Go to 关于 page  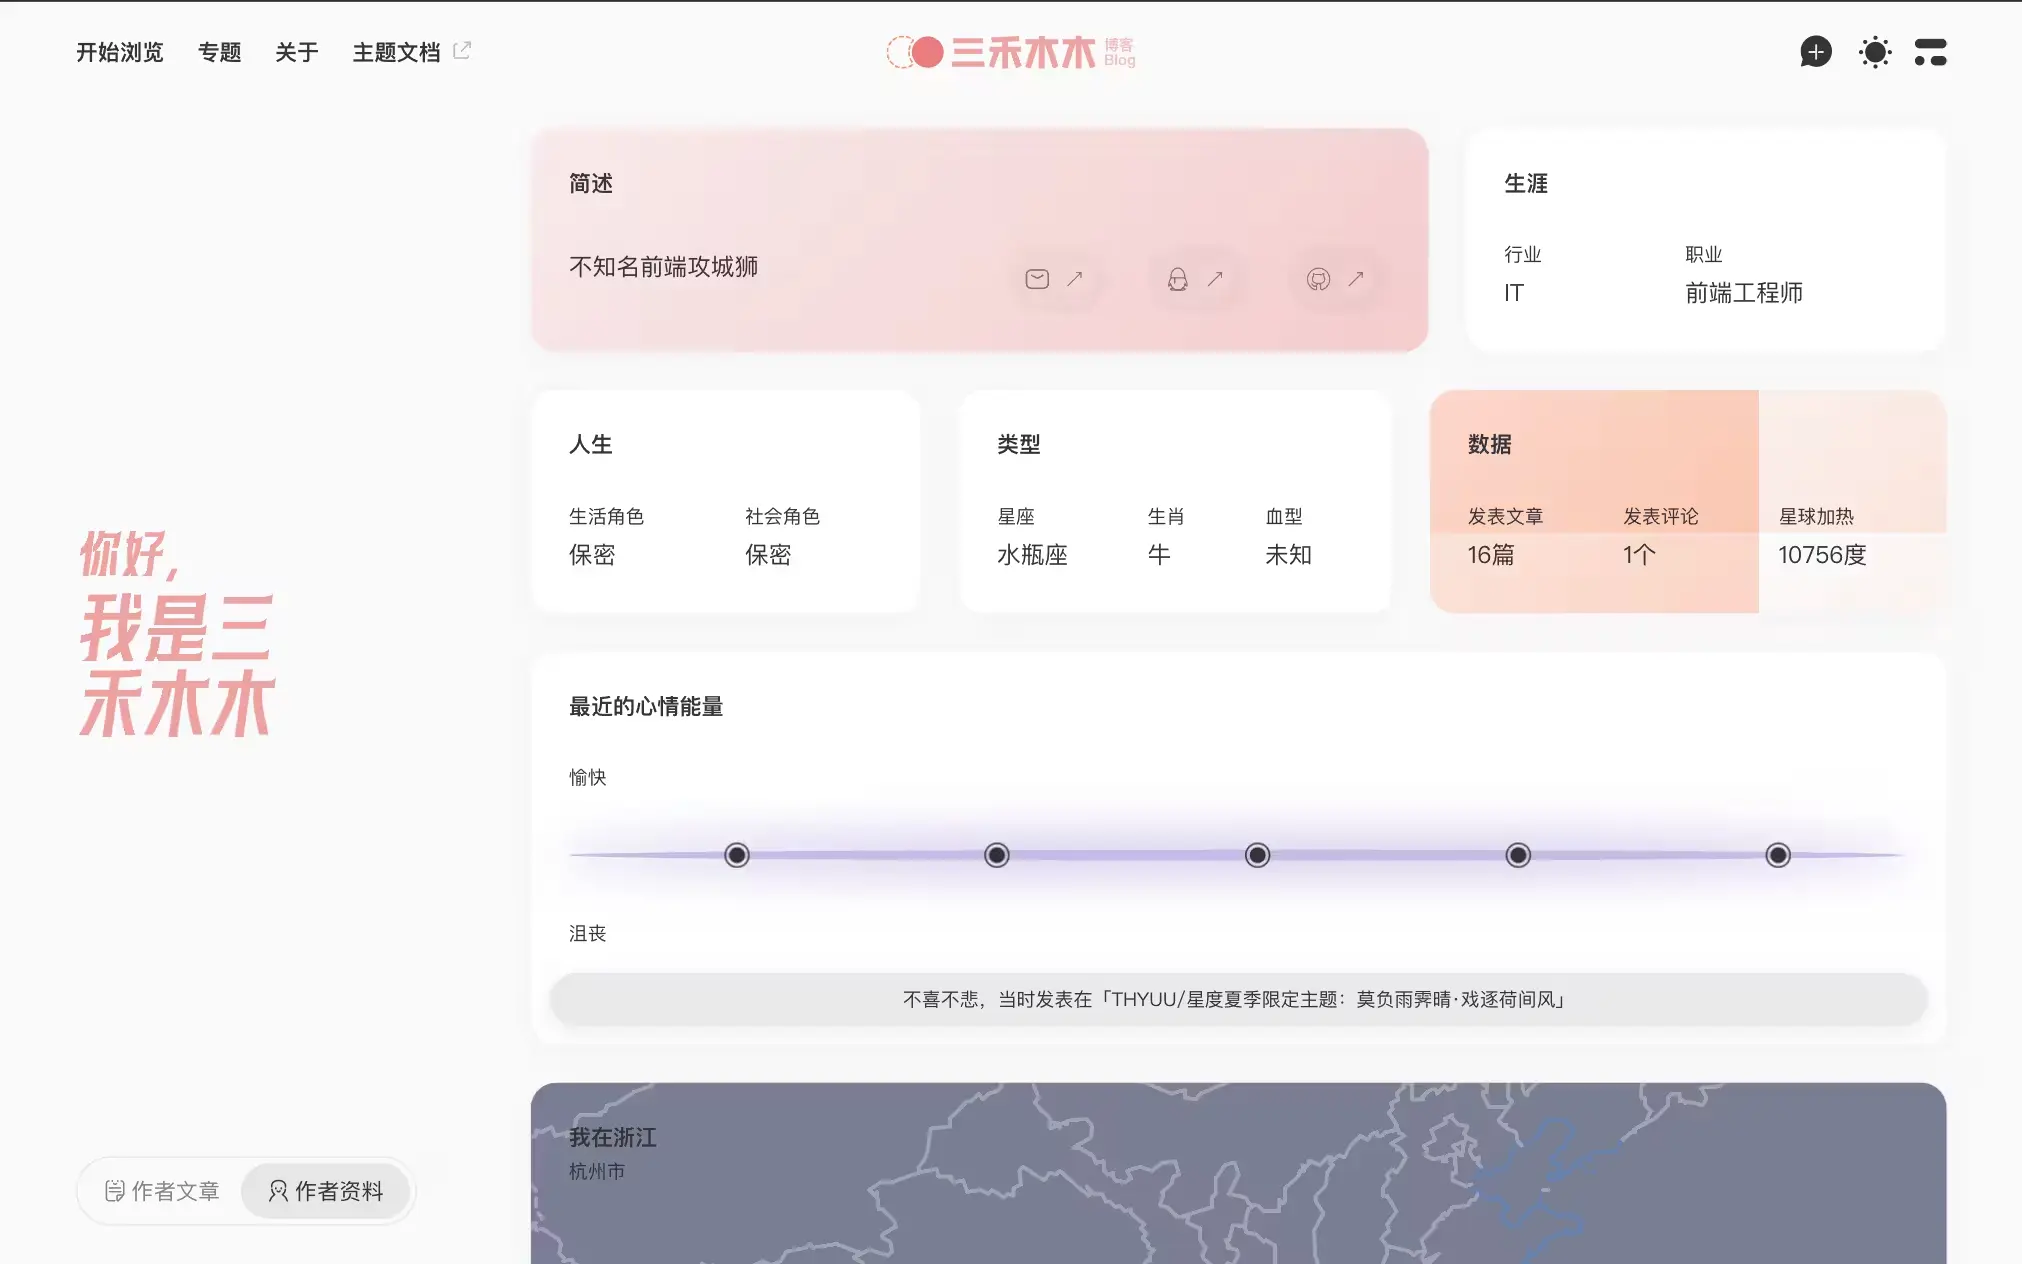(x=296, y=52)
